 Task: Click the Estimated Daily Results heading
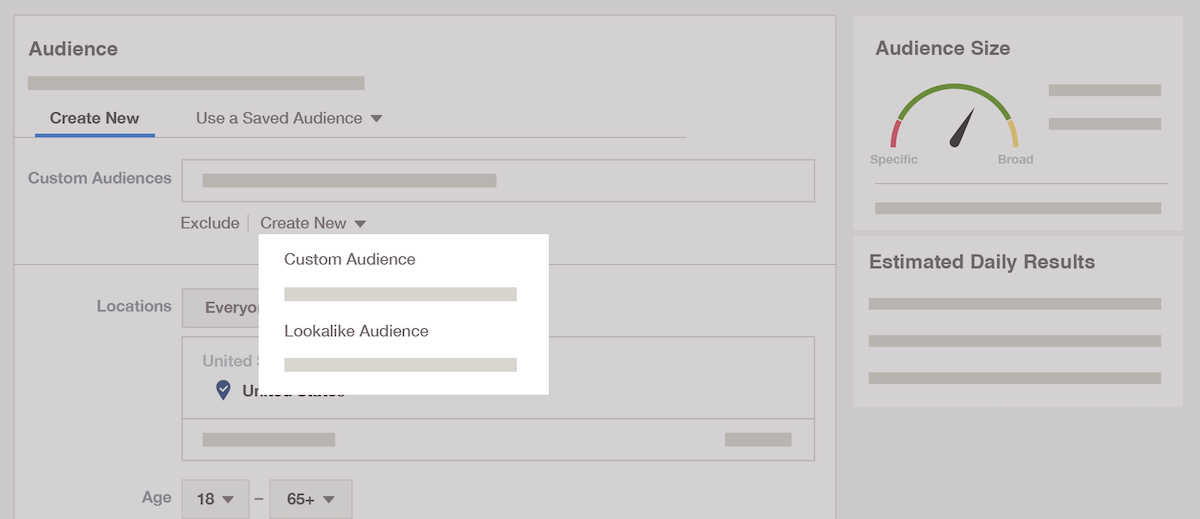coord(982,262)
